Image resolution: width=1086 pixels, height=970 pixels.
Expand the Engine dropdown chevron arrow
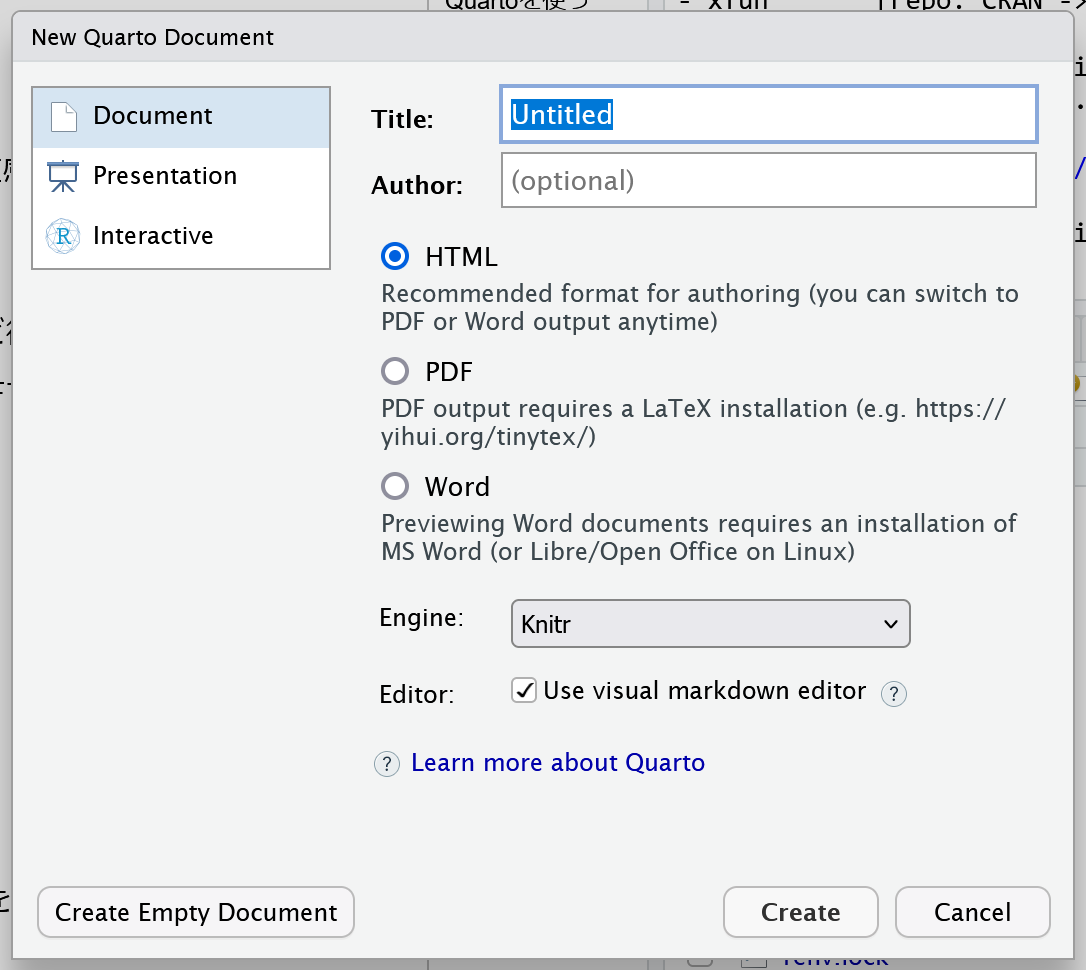click(891, 624)
